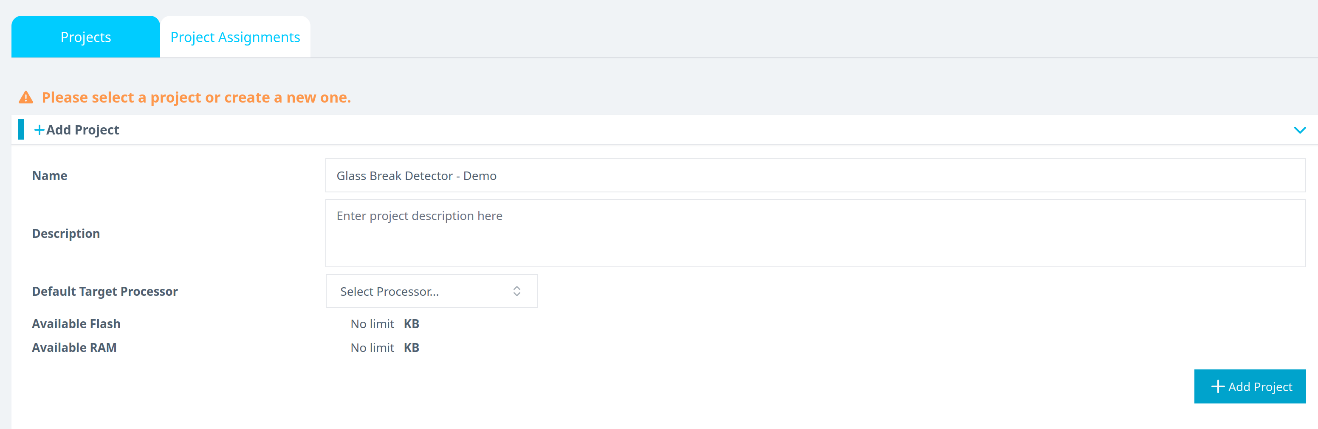Click the 'Please select a project' warning message

[196, 98]
